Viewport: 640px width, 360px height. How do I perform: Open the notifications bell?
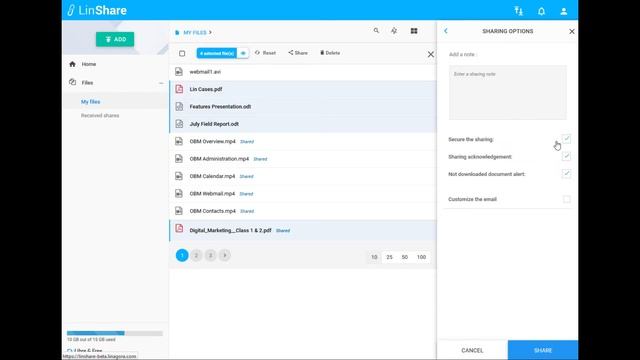541,11
